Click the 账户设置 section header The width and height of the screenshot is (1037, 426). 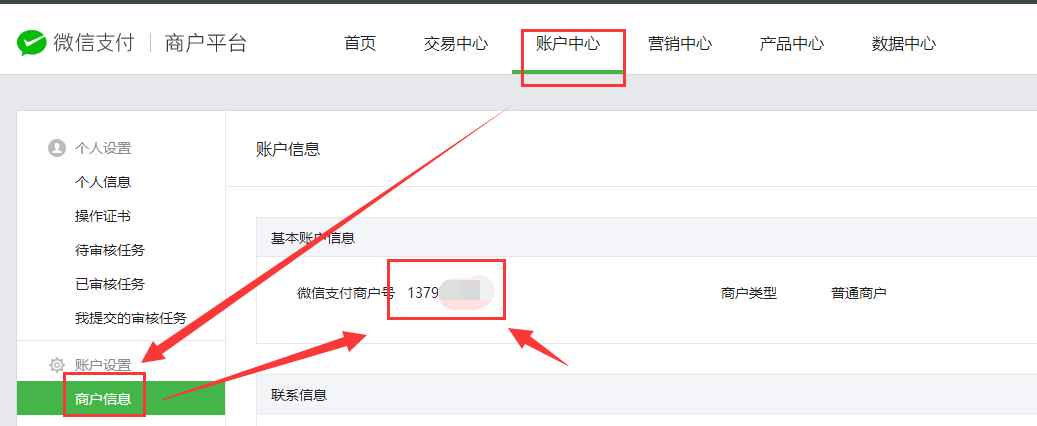(x=103, y=364)
